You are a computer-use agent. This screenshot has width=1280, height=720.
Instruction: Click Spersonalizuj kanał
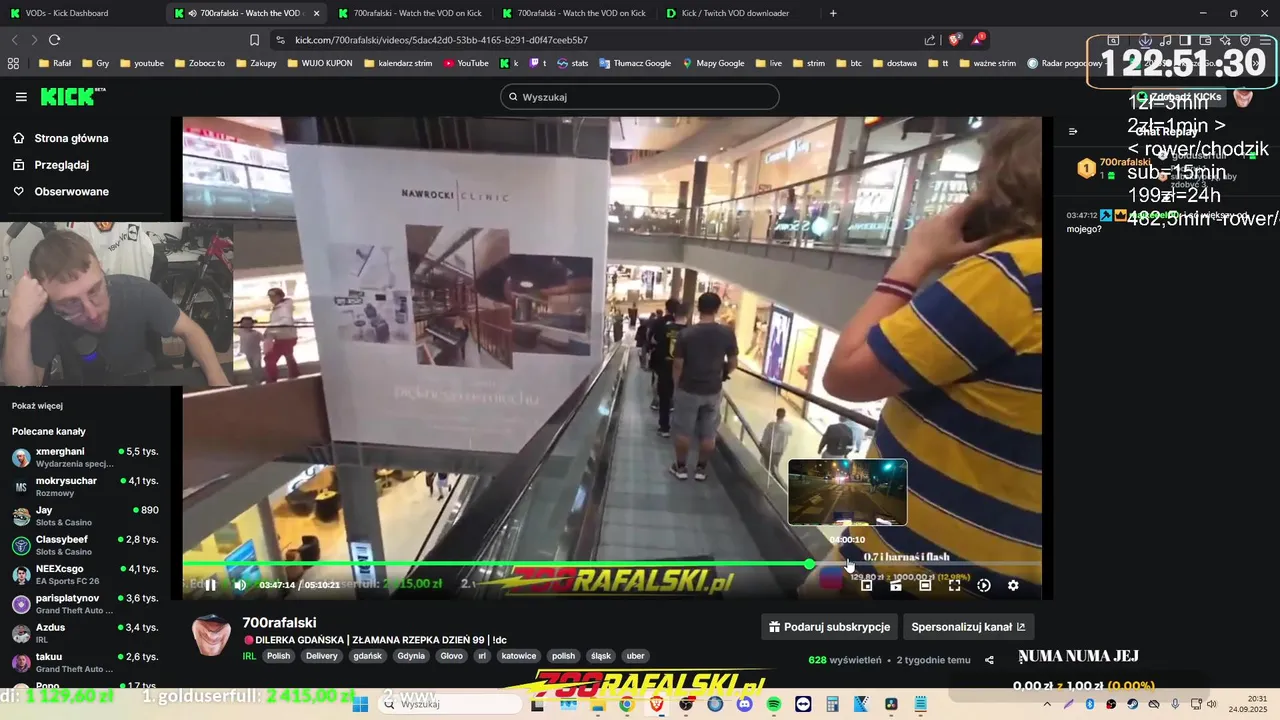point(968,627)
